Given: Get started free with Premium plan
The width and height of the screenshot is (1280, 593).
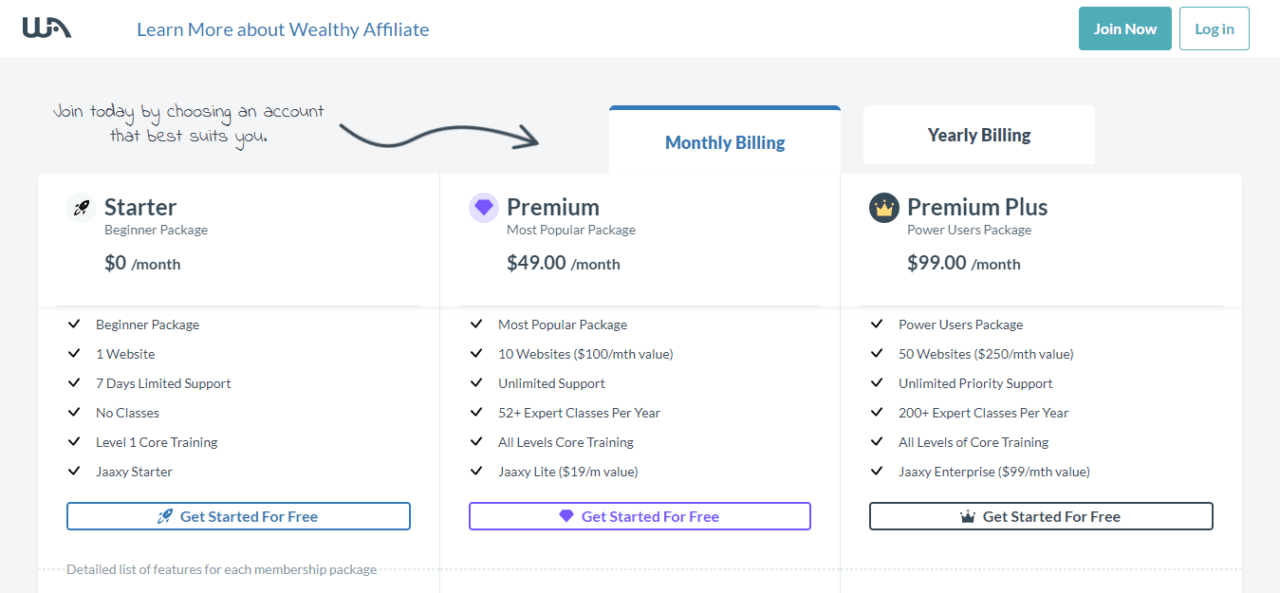Looking at the screenshot, I should [x=640, y=516].
